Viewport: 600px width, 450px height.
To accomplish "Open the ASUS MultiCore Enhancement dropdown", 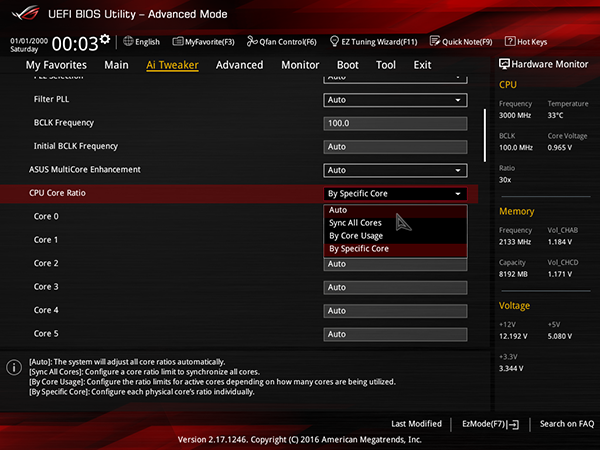I will pos(395,170).
